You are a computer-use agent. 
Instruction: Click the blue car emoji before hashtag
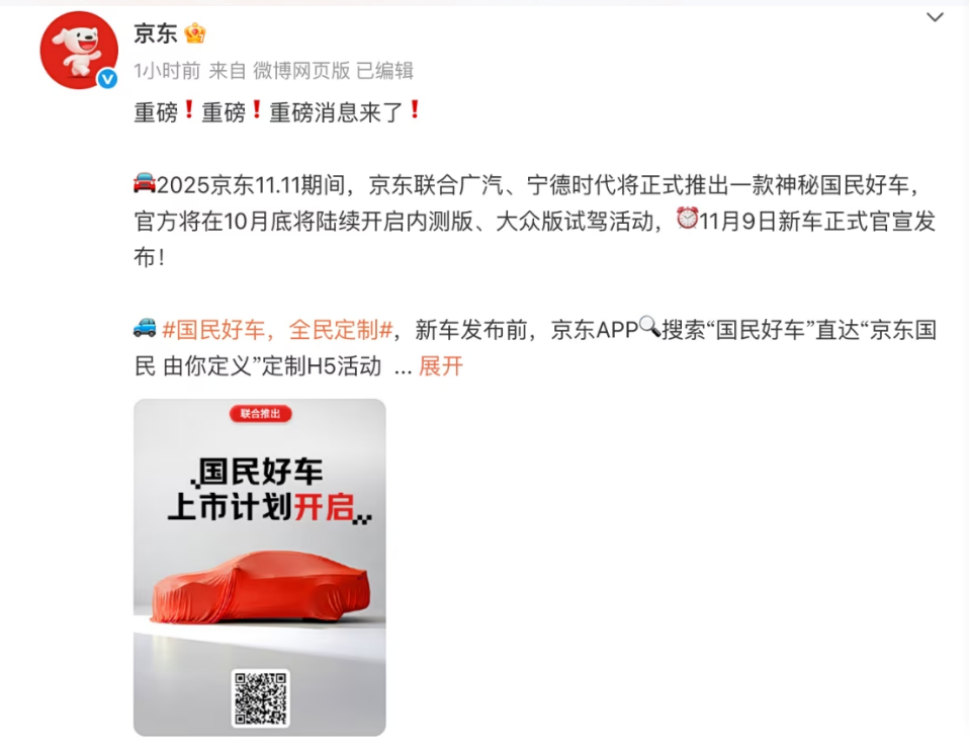coord(145,328)
